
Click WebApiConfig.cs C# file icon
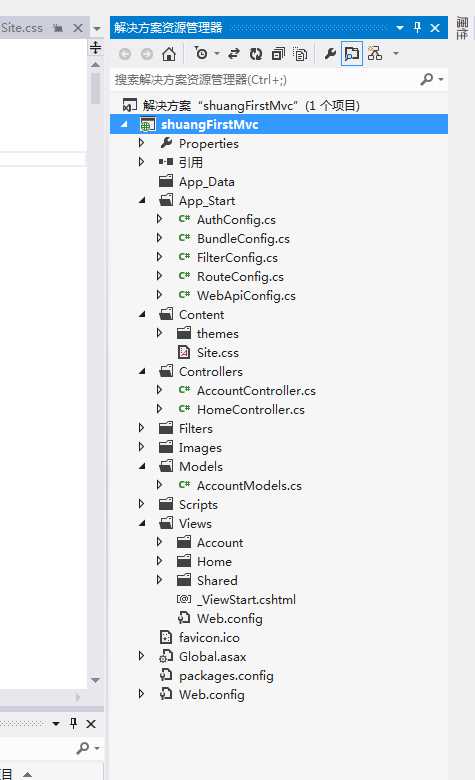coord(184,295)
